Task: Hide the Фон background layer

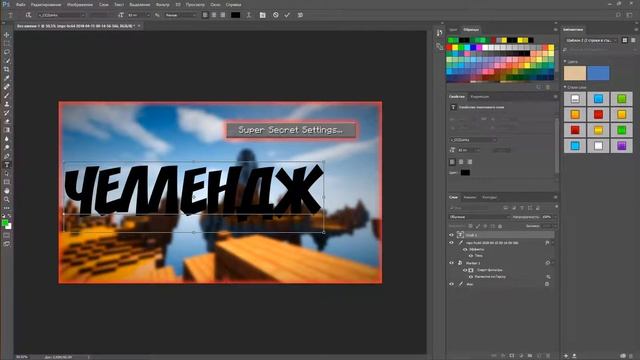Action: (451, 284)
